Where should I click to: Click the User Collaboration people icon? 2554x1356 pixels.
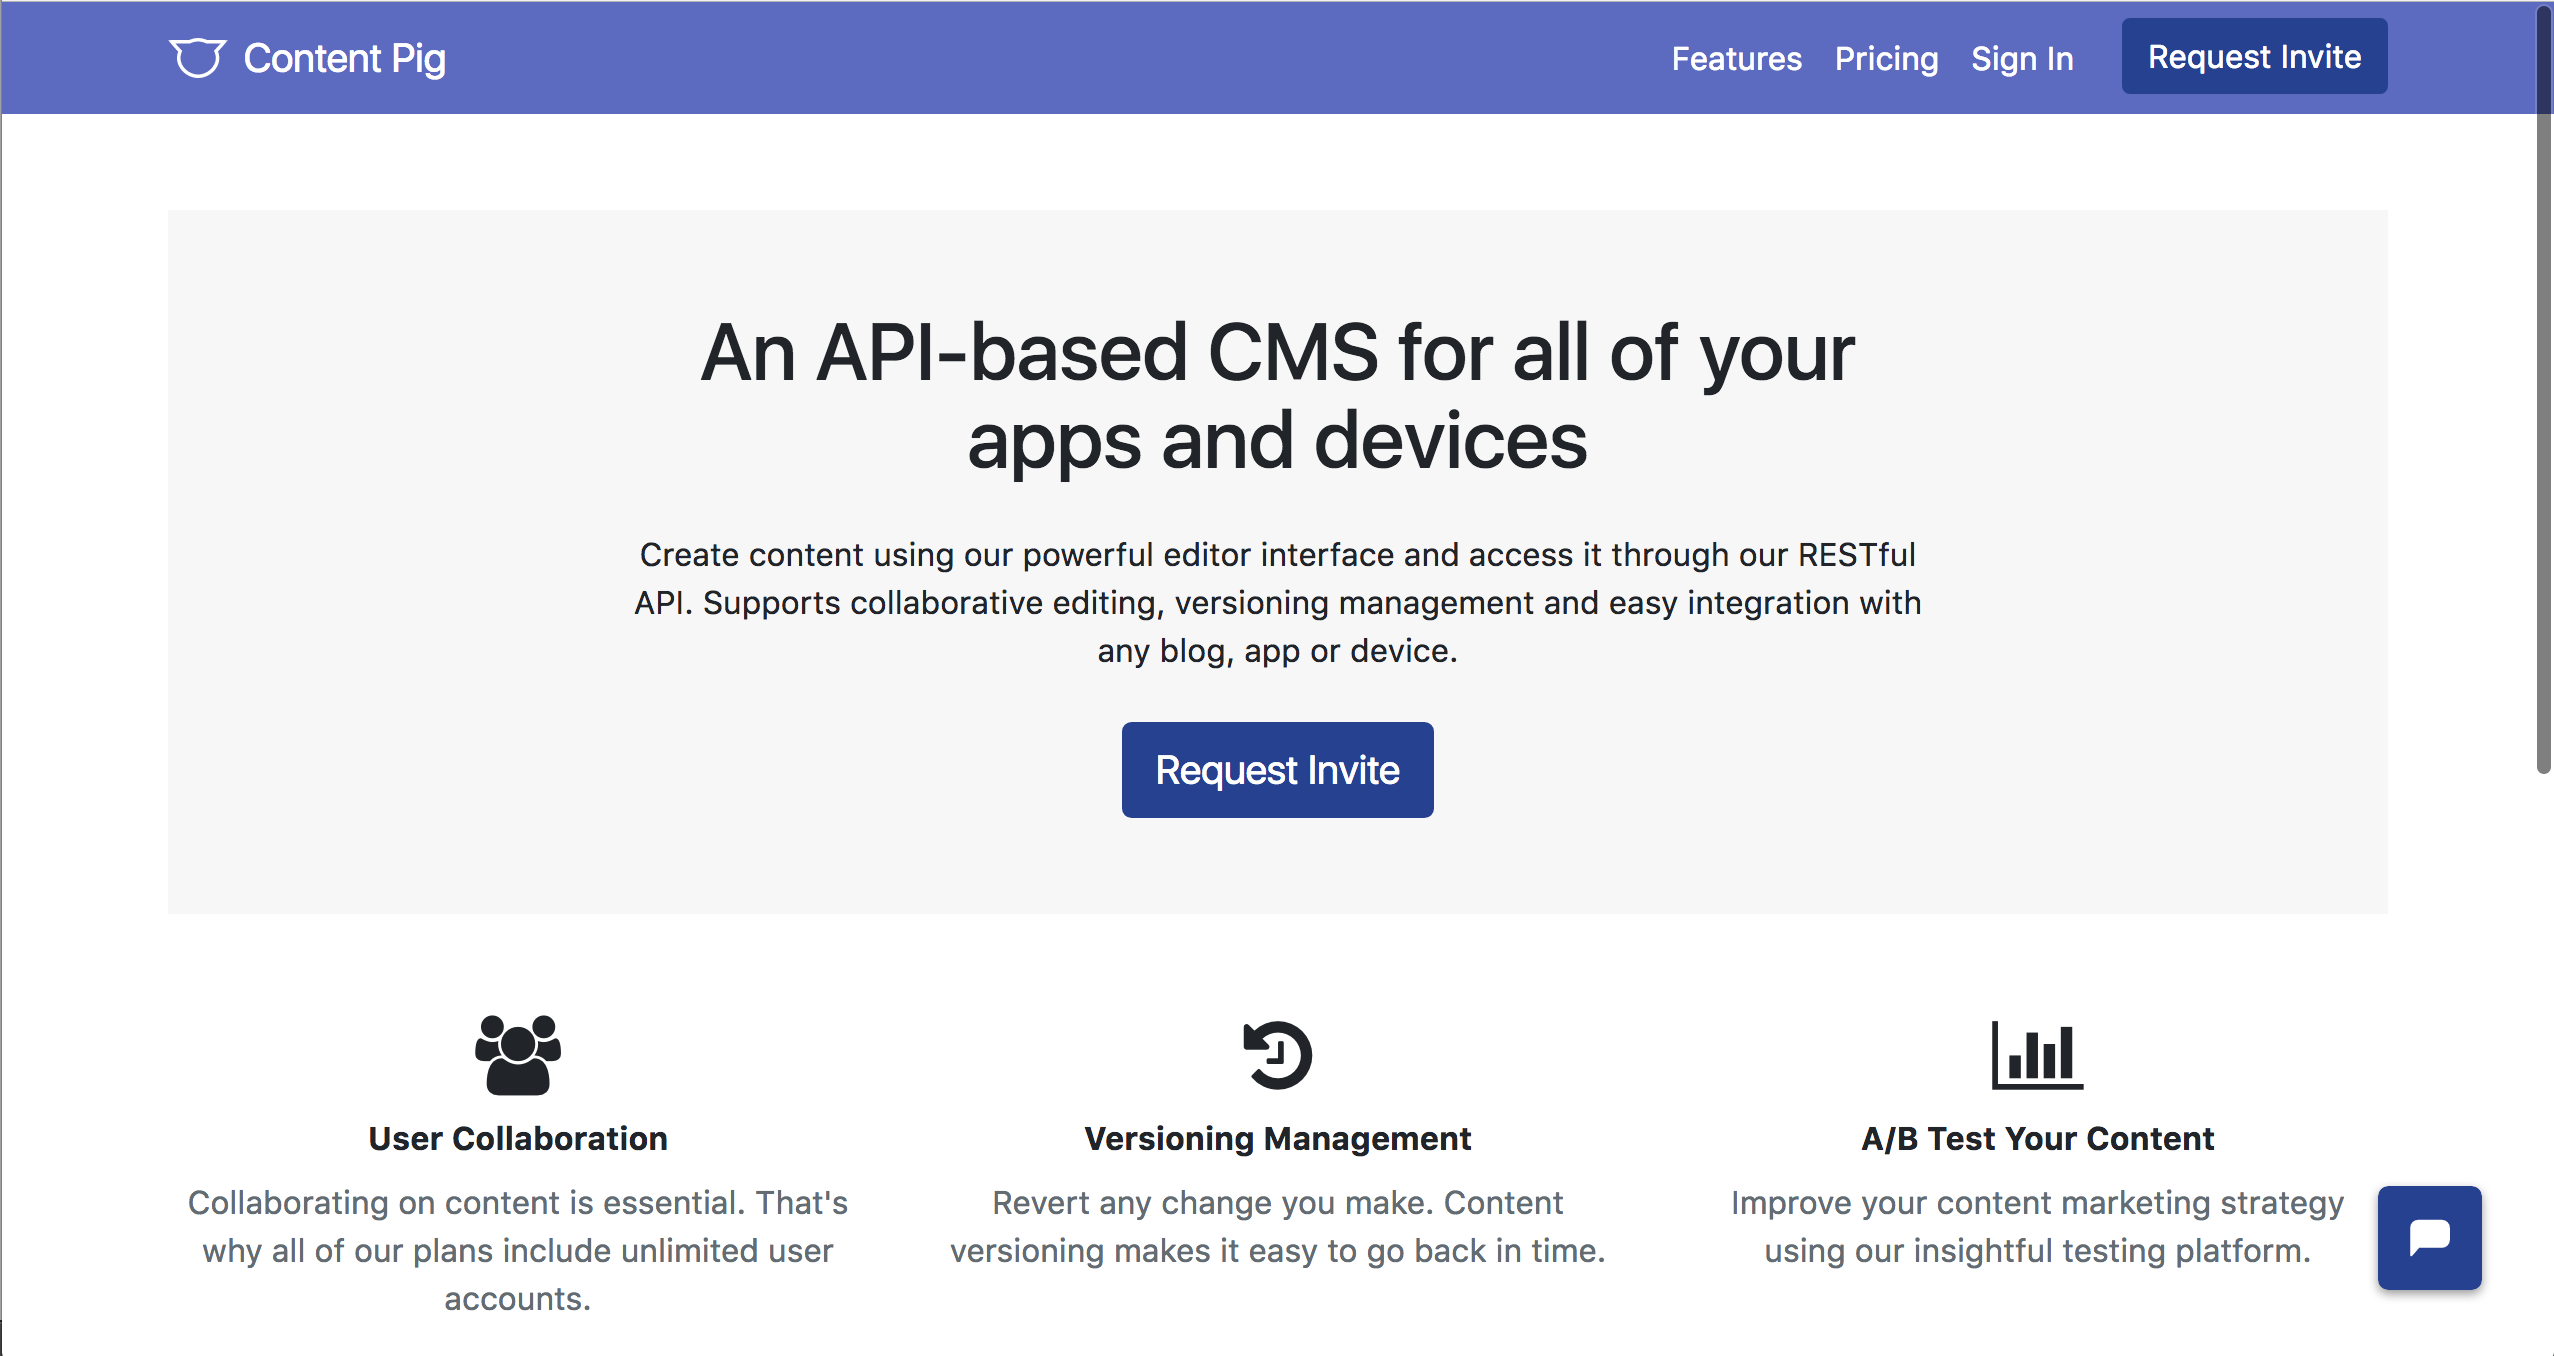click(x=518, y=1054)
